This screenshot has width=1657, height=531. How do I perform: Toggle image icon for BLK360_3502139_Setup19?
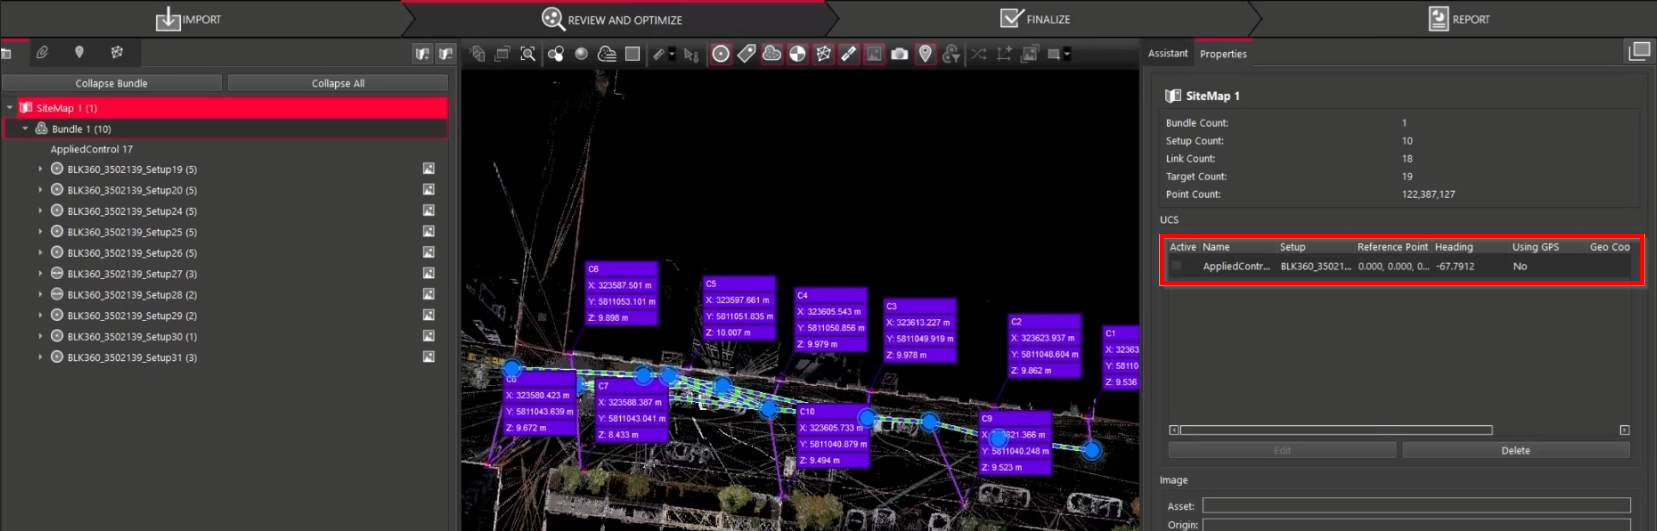(428, 169)
